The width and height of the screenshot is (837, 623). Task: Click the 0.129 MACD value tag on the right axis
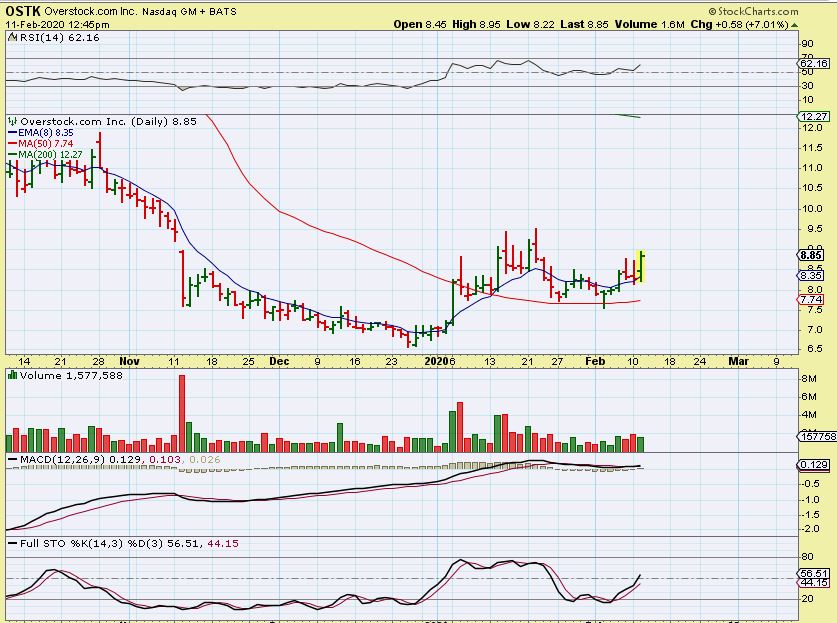click(814, 464)
